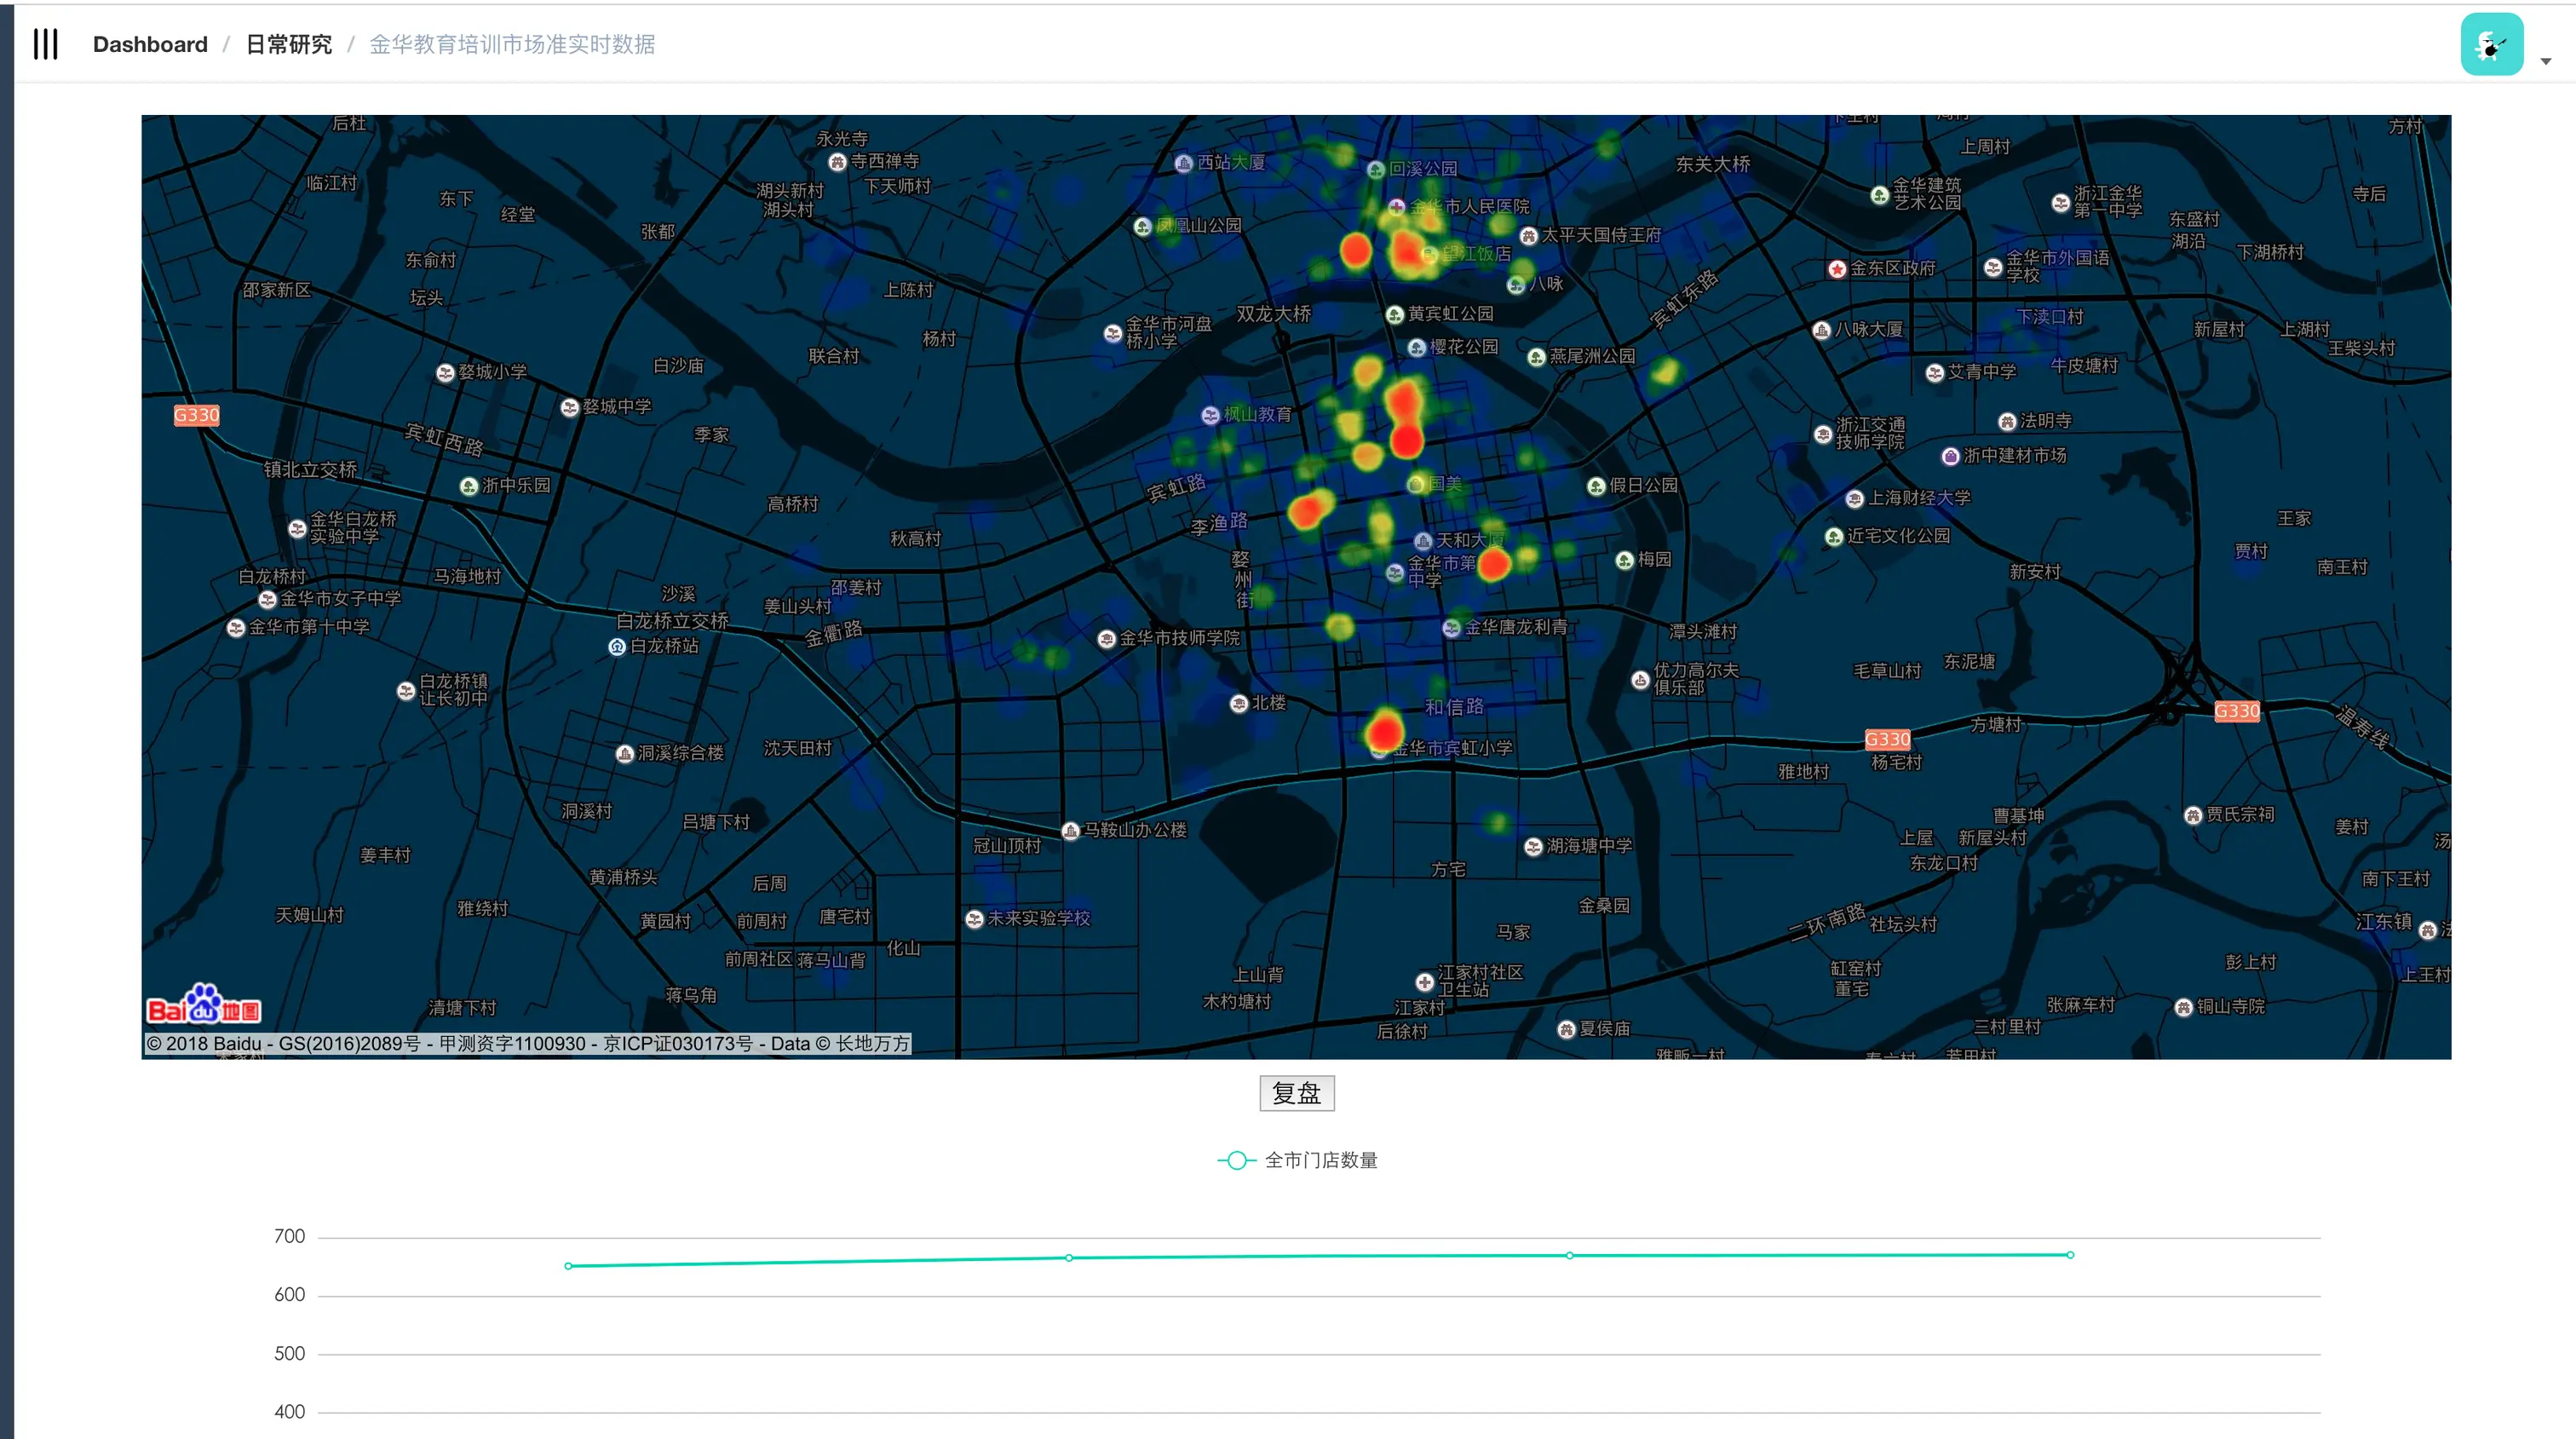The image size is (2576, 1439).
Task: Click the 金华市人民医院 hospital marker
Action: [x=1396, y=207]
